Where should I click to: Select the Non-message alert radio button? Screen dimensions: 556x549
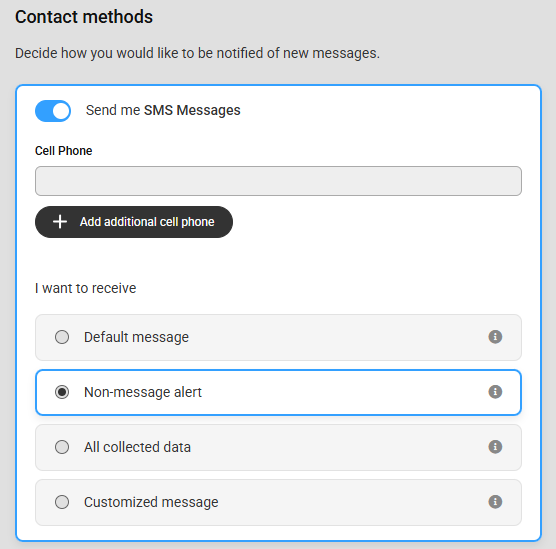click(62, 392)
